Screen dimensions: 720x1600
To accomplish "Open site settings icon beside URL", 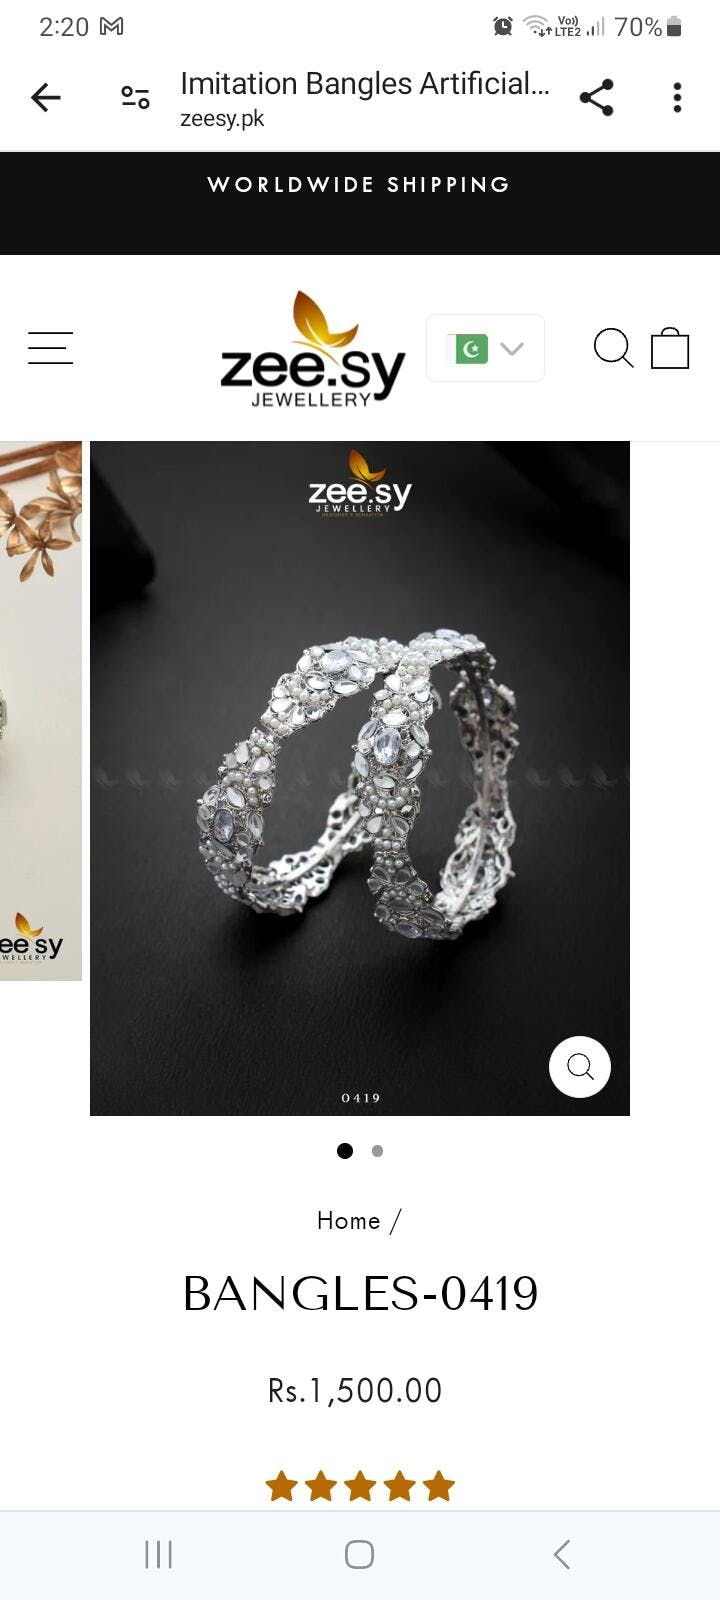I will [135, 97].
